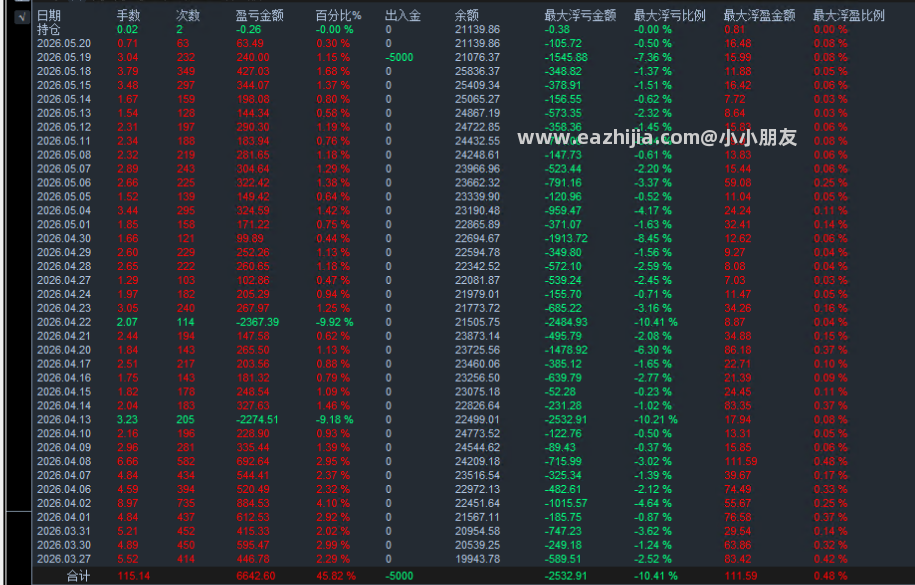915x585 pixels.
Task: Click balance value 25836.37
Action: point(477,71)
